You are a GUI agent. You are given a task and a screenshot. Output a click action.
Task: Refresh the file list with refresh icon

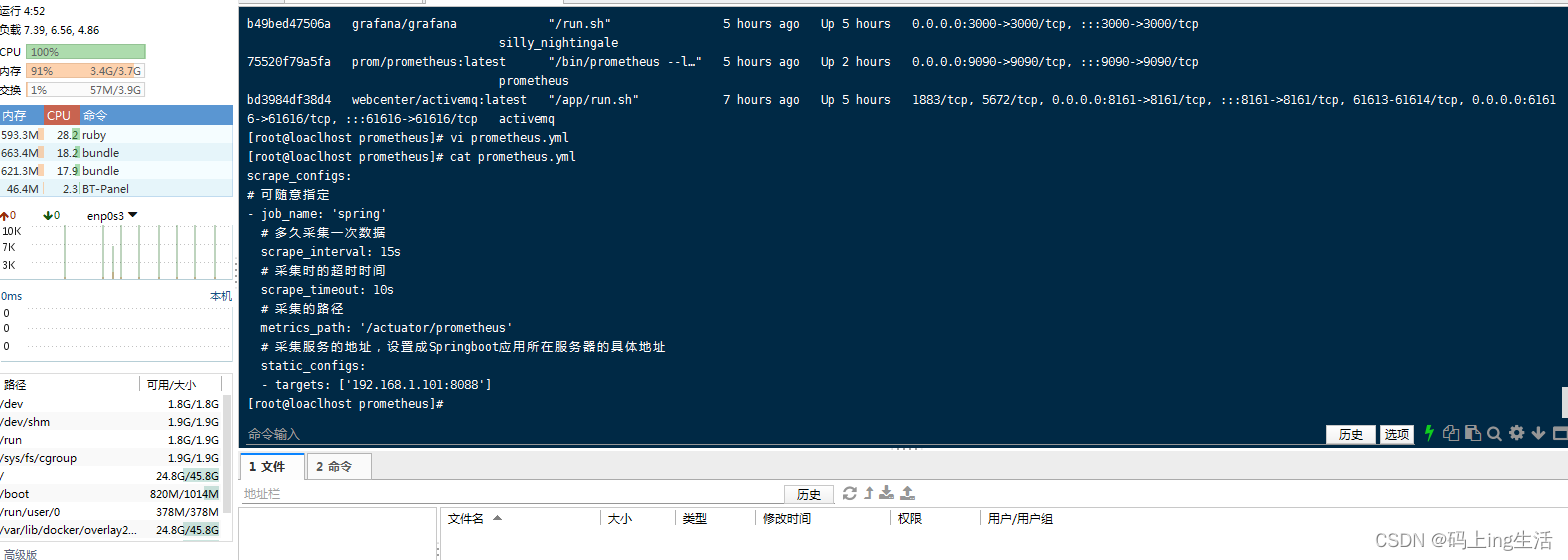pyautogui.click(x=850, y=493)
